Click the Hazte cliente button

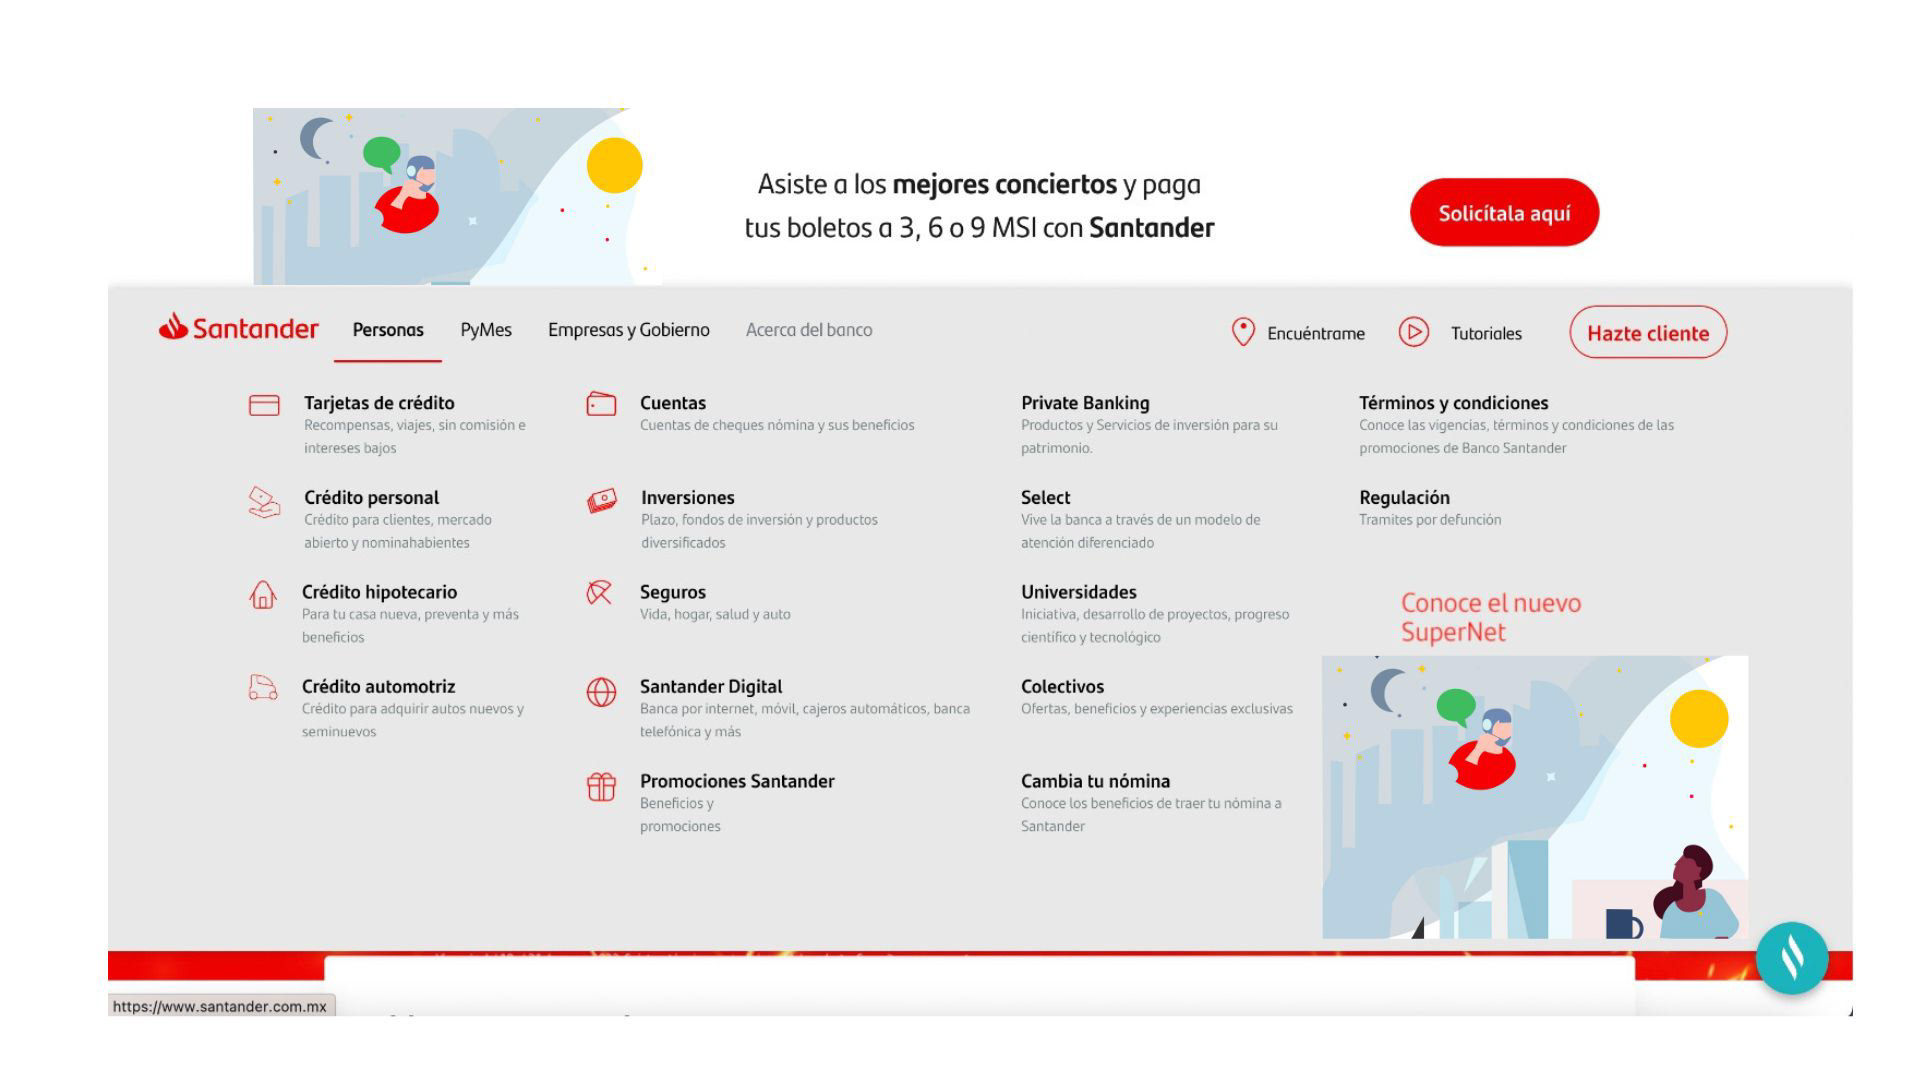pos(1648,332)
